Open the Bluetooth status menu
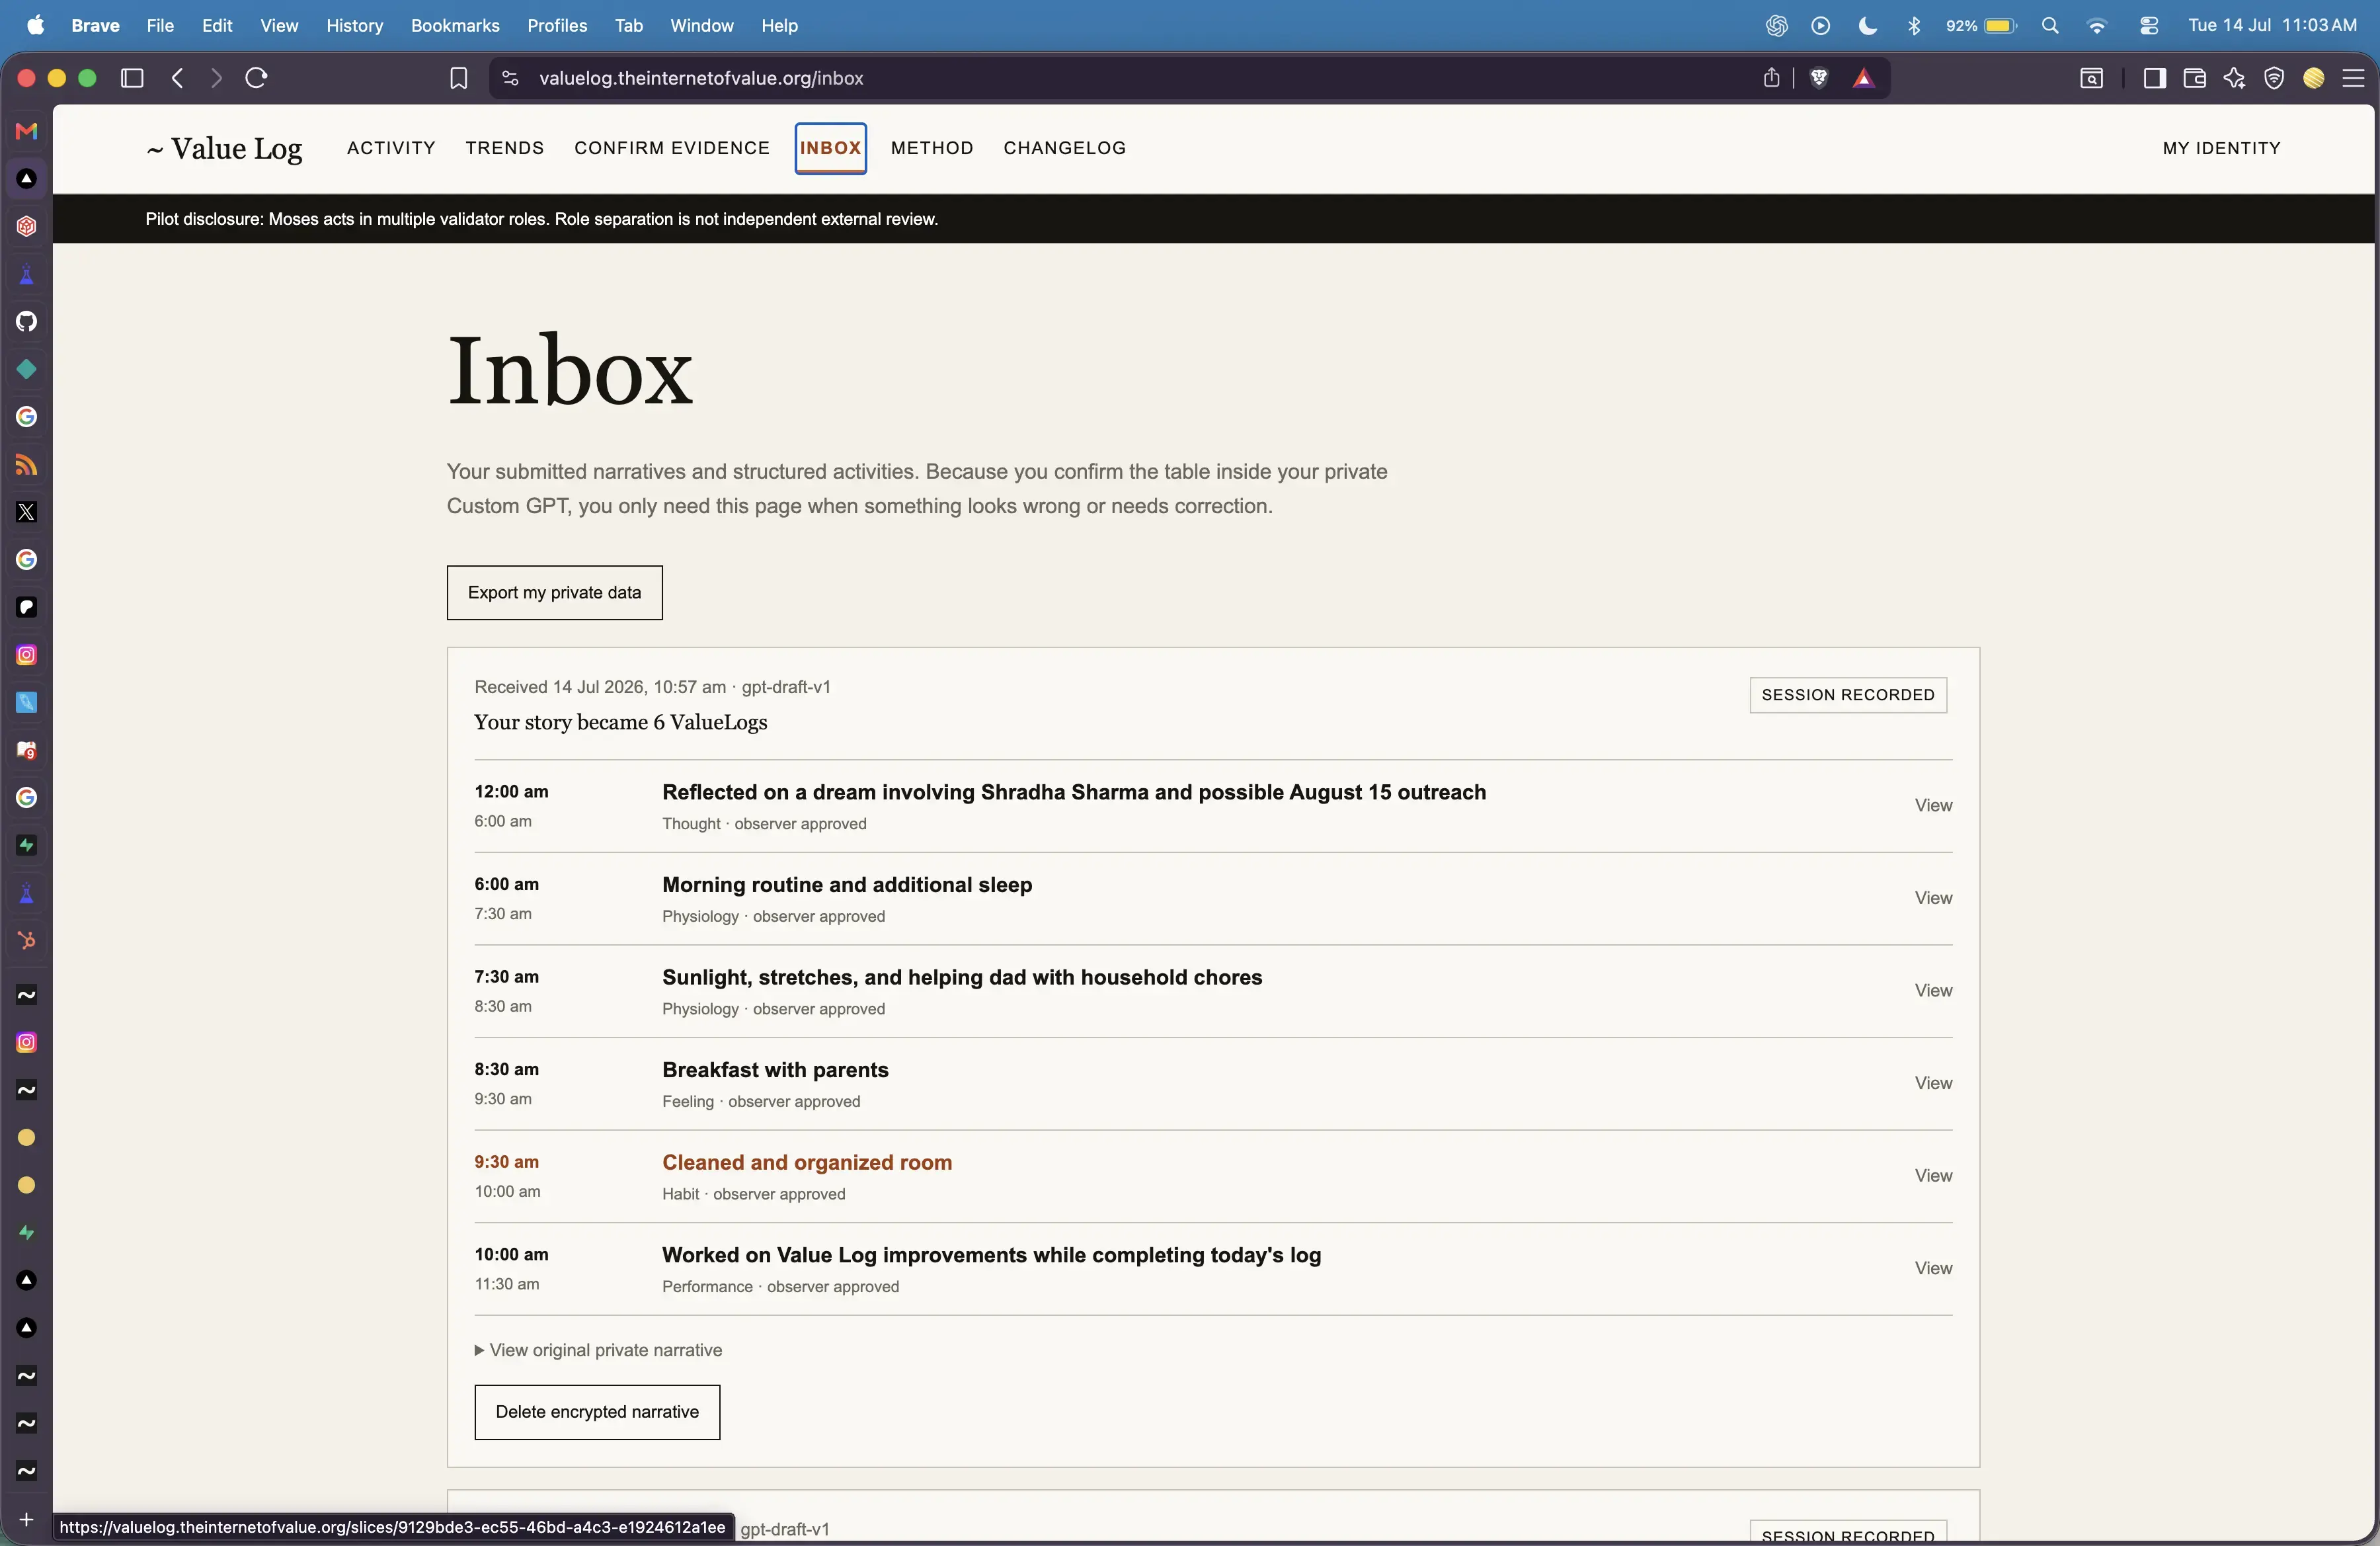Viewport: 2380px width, 1546px height. click(x=1914, y=26)
